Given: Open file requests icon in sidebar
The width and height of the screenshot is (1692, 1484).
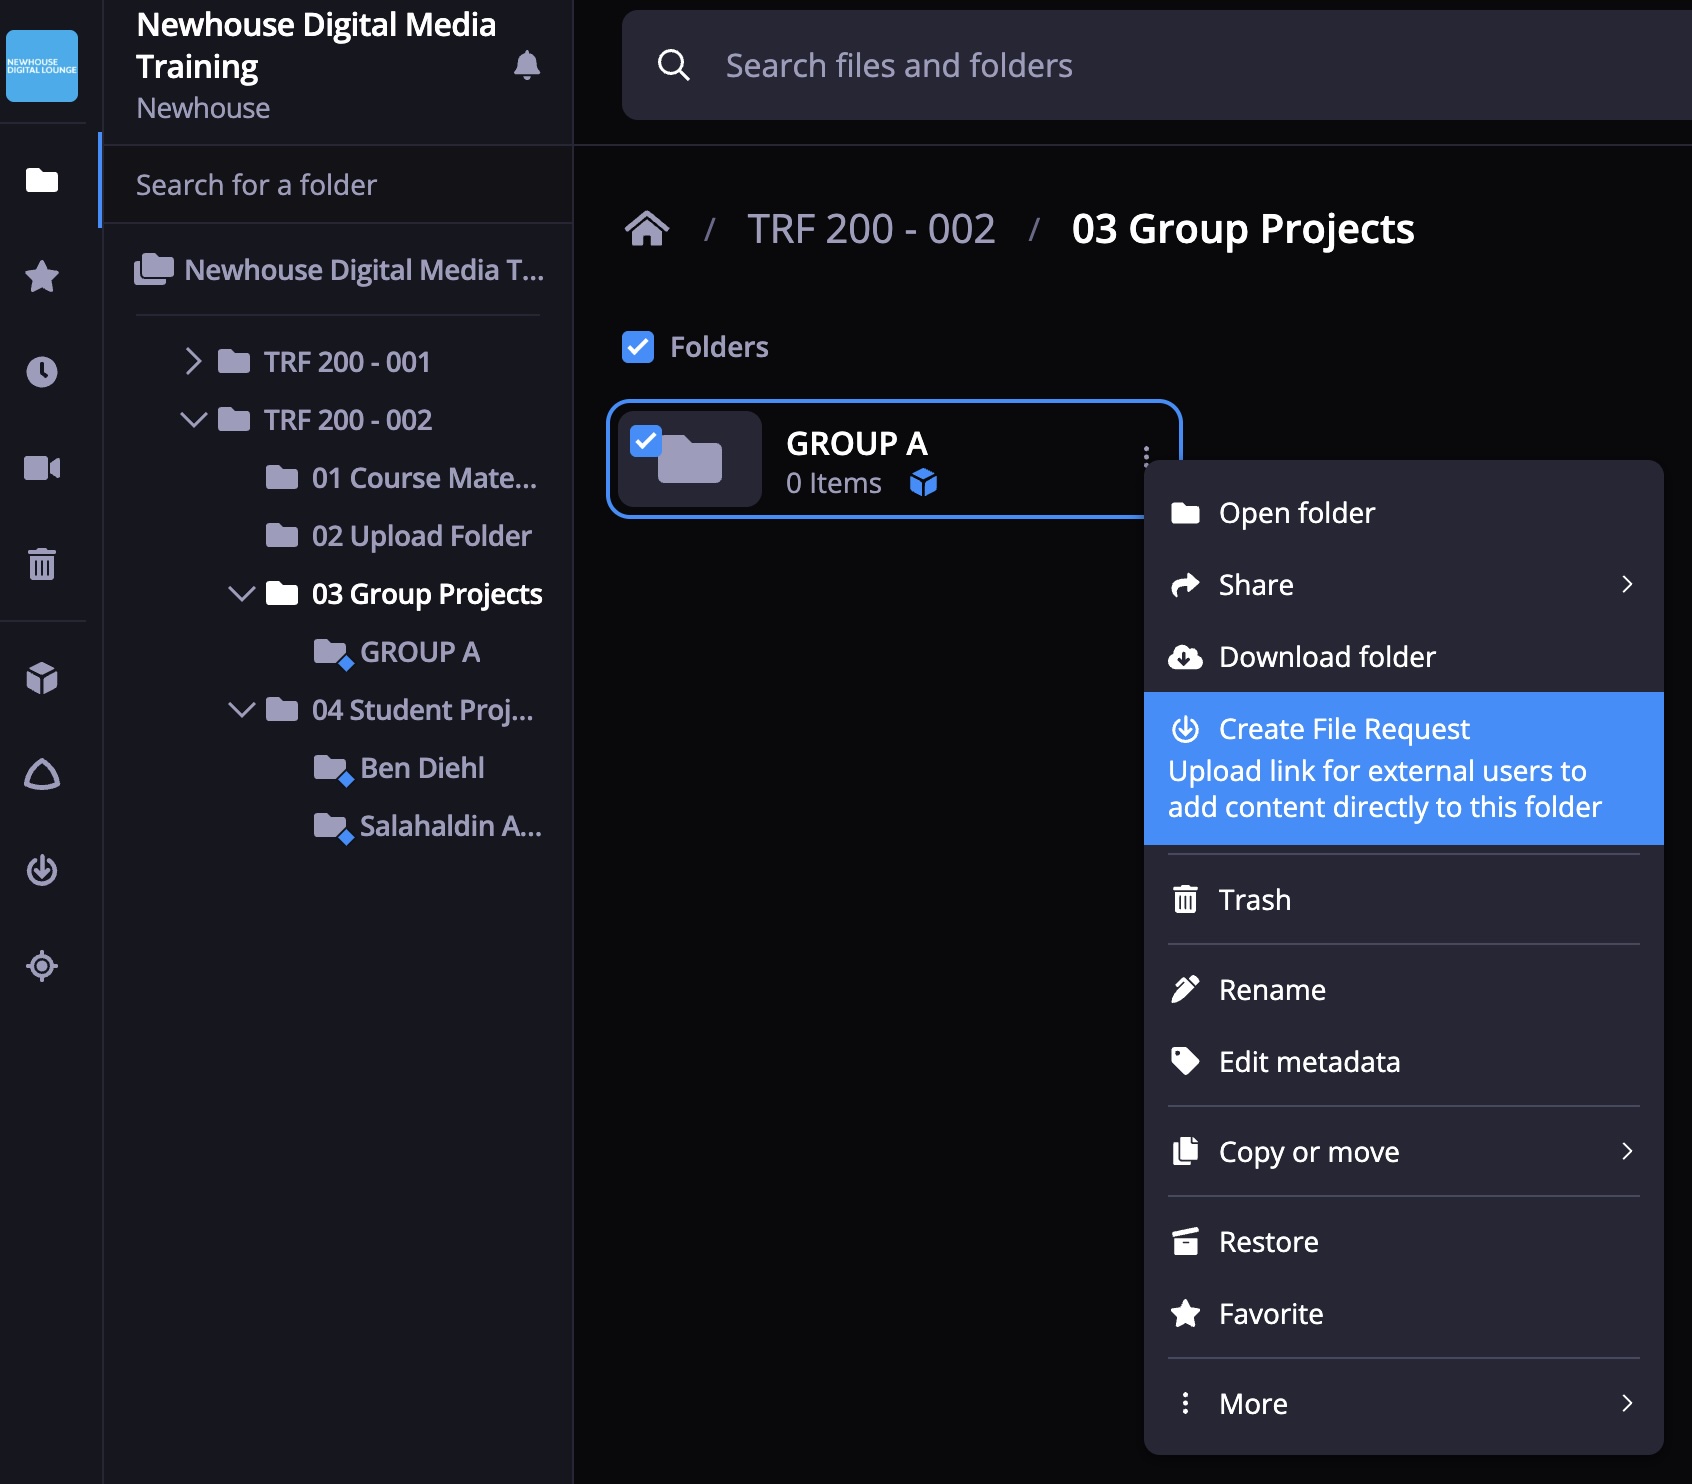Looking at the screenshot, I should click(x=42, y=870).
